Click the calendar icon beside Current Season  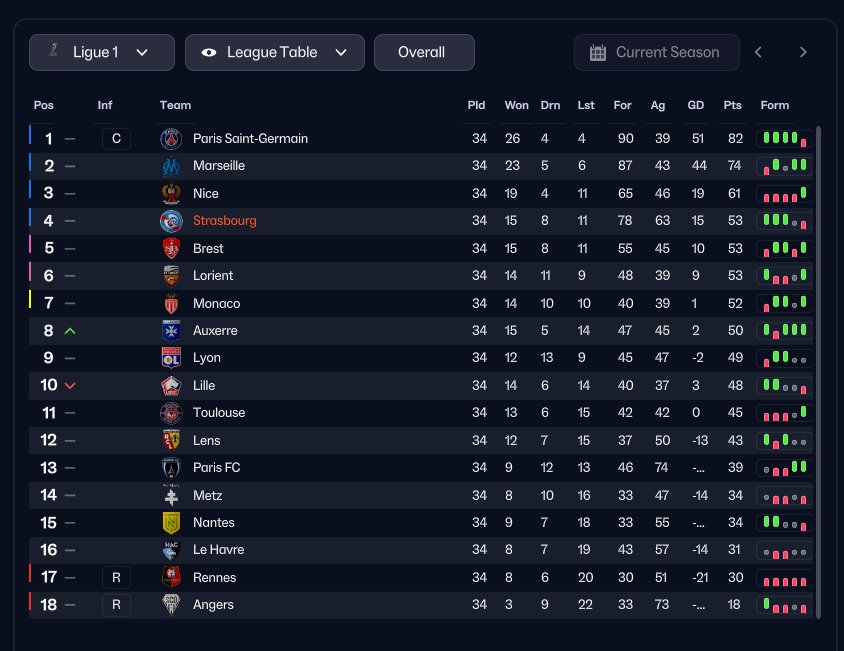click(597, 52)
